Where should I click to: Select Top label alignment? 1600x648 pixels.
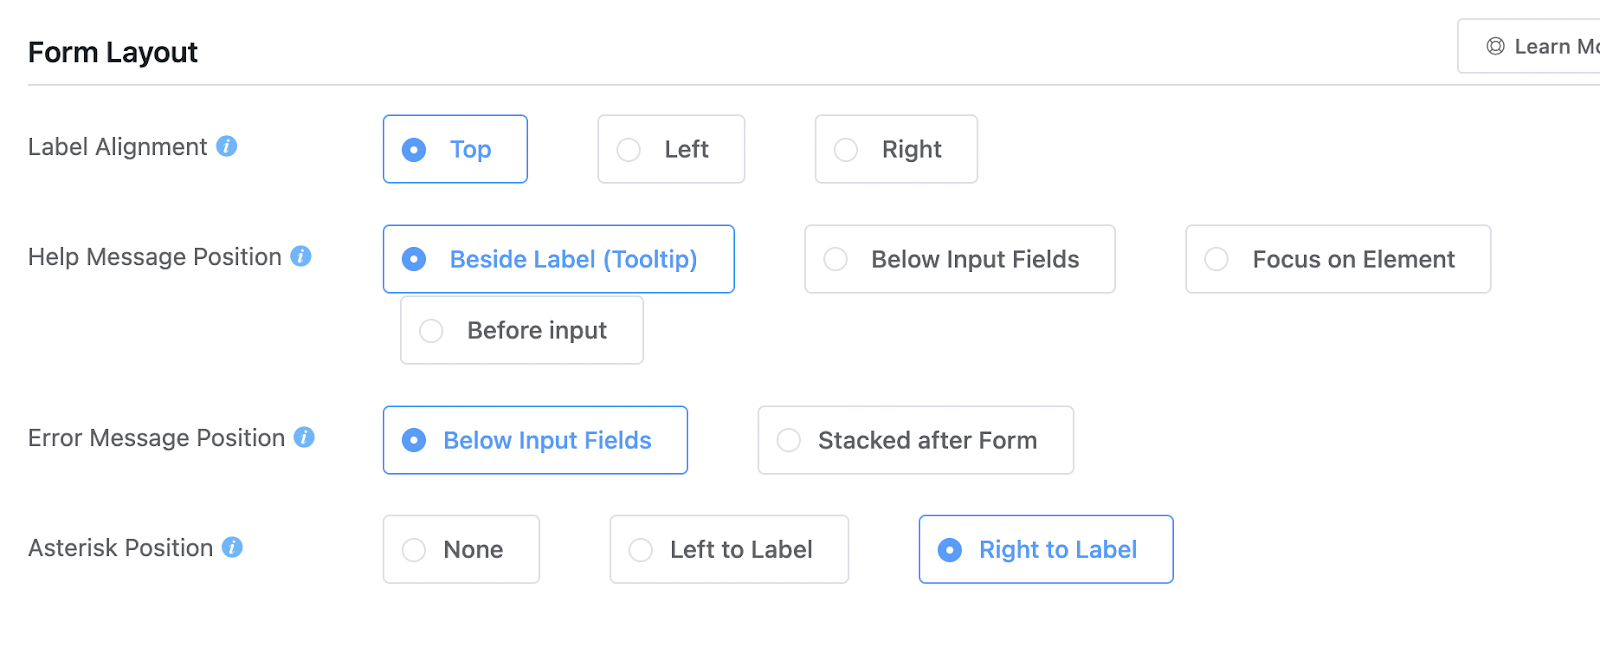click(x=455, y=149)
